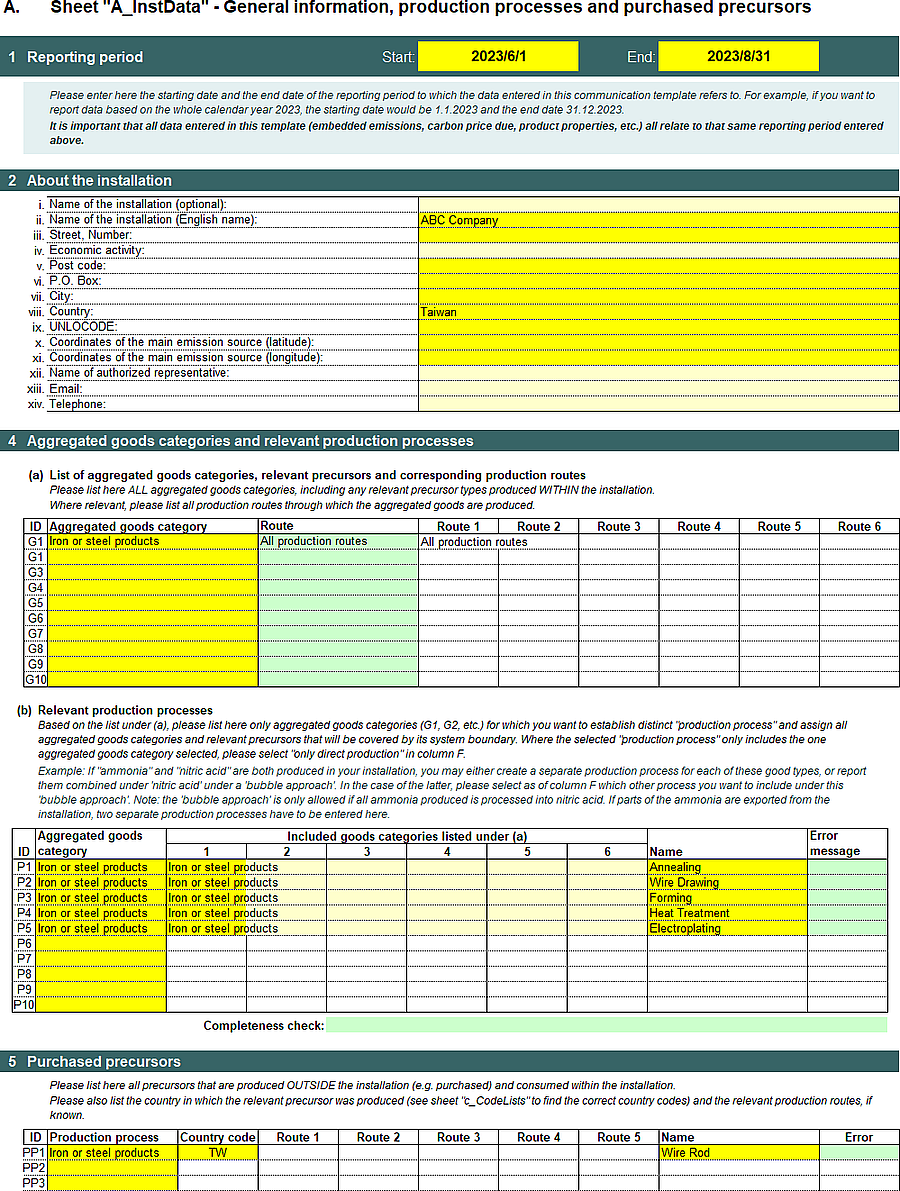Select the empty P10 aggregated goods category cell
Viewport: 900px width, 1191px height.
(x=101, y=1005)
